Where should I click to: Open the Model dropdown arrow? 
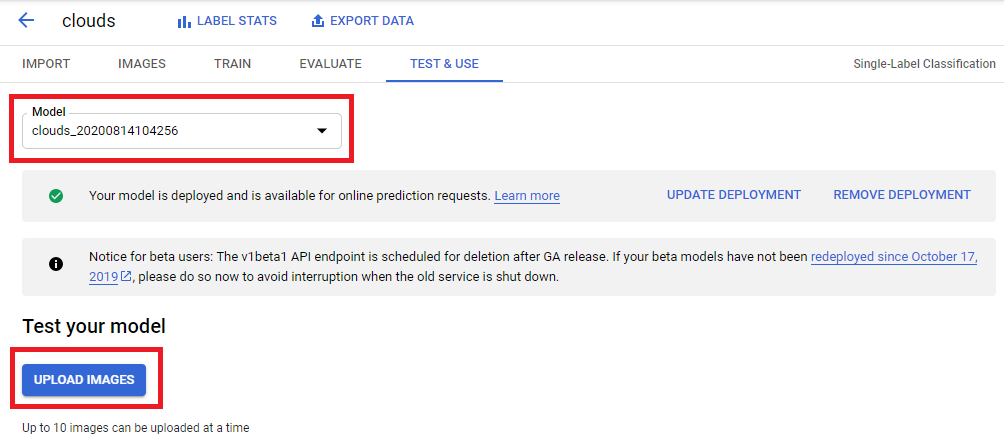tap(321, 131)
